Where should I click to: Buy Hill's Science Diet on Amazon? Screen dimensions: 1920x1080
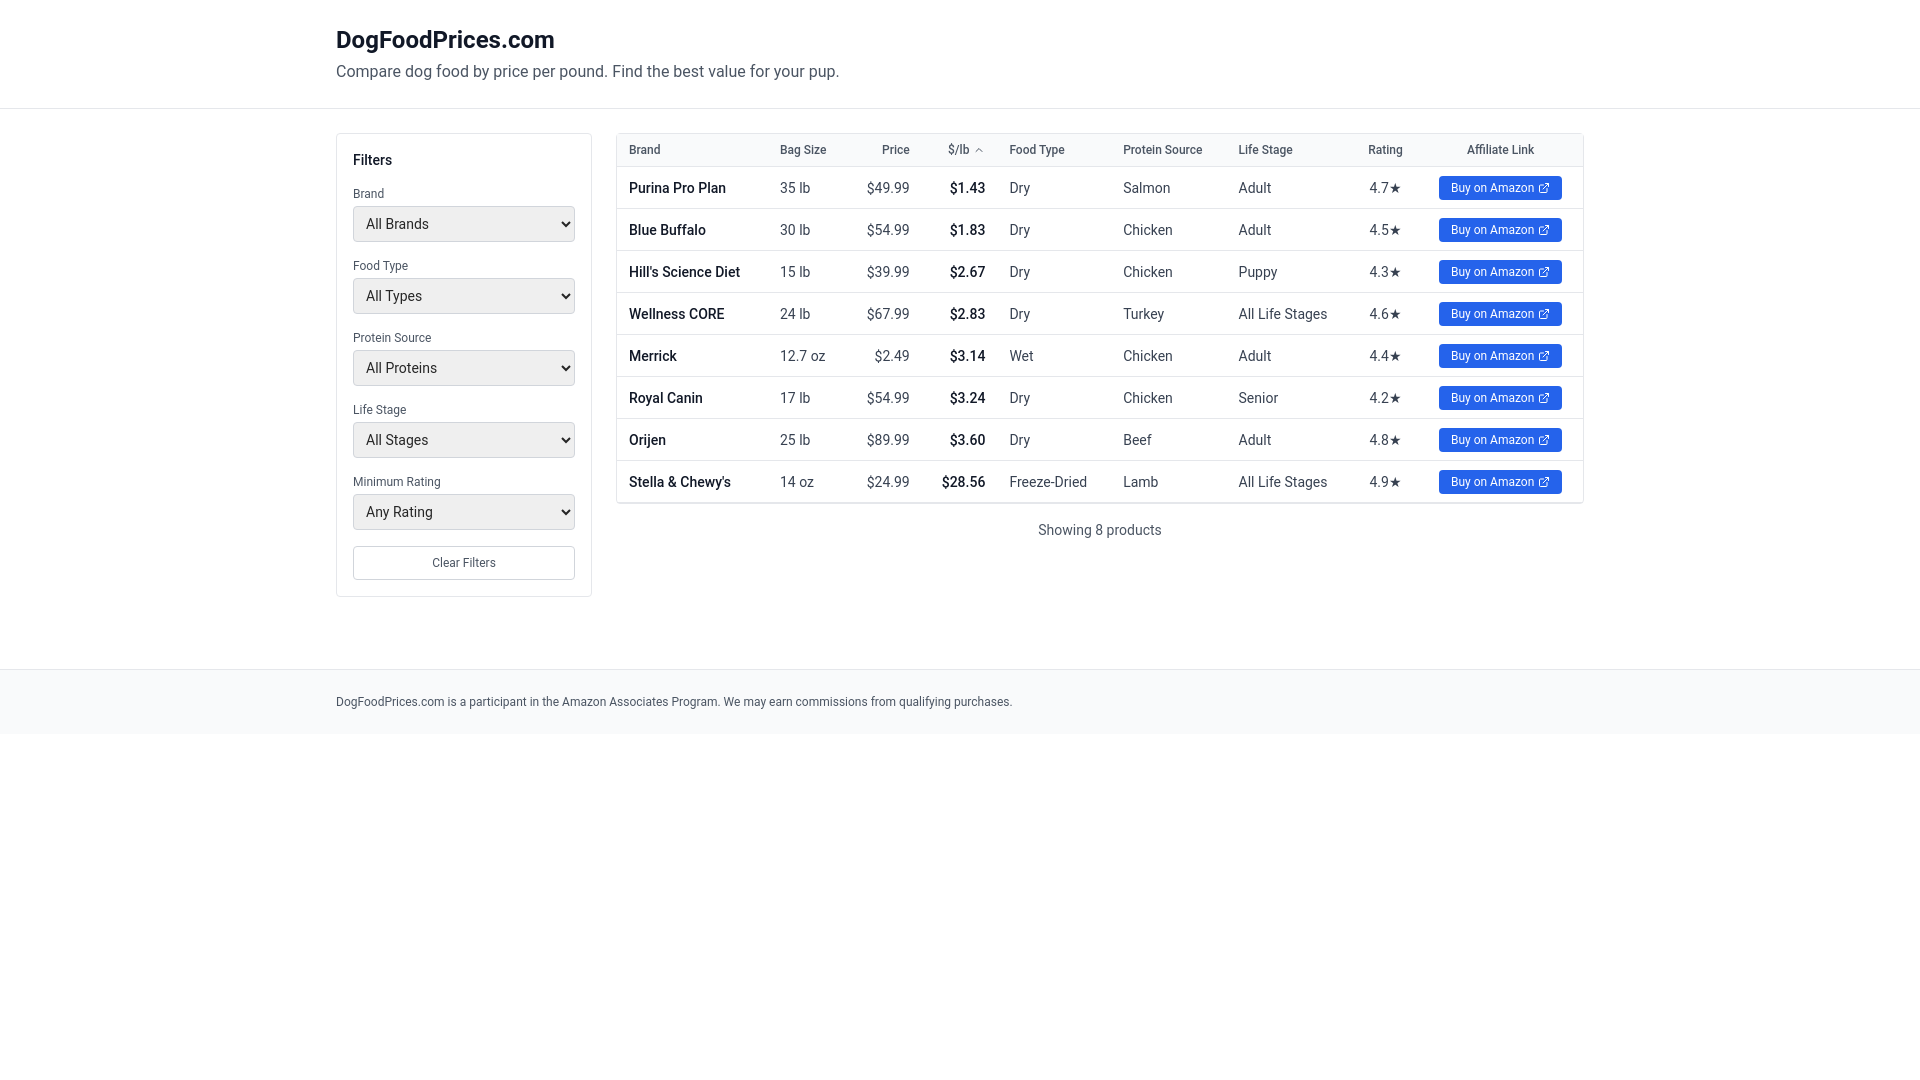pyautogui.click(x=1500, y=272)
